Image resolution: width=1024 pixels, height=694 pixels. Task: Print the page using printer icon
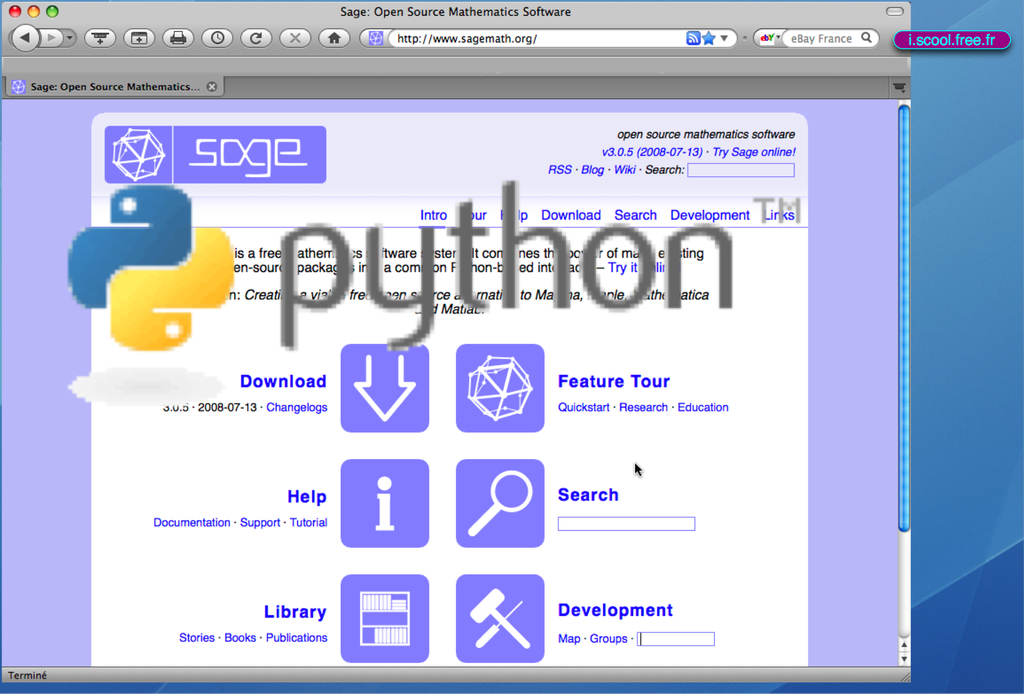tap(178, 39)
